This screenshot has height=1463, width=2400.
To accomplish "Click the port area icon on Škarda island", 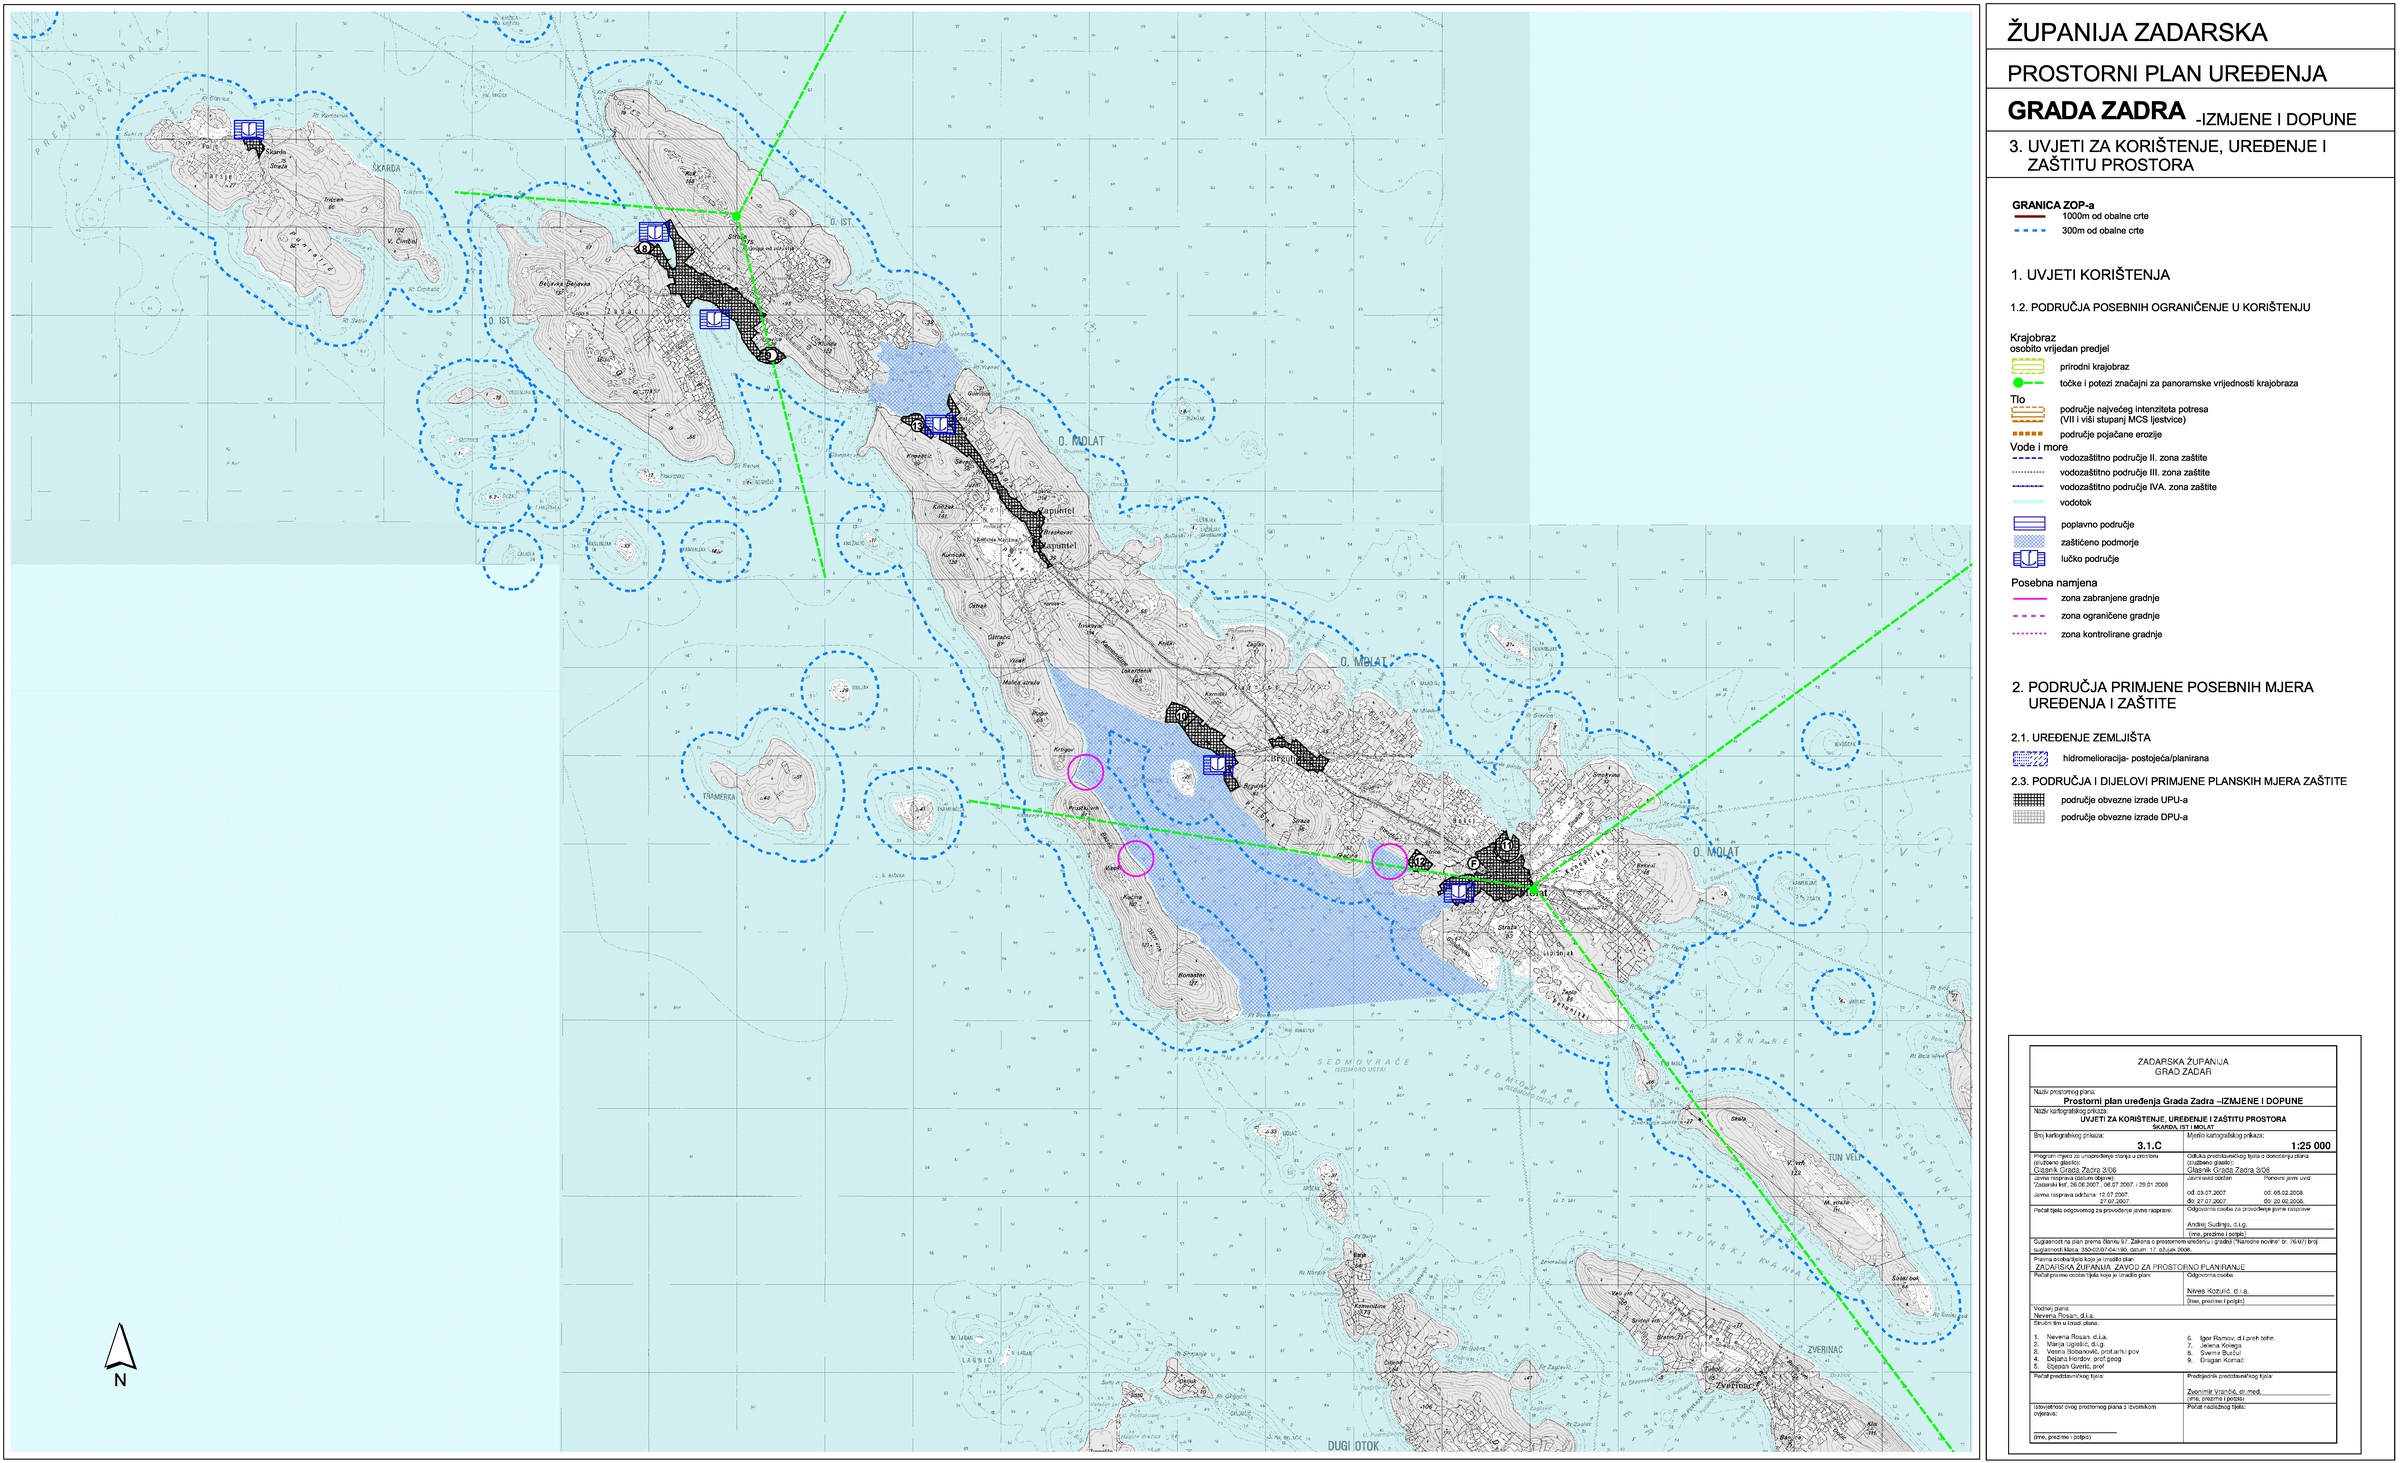I will [249, 129].
